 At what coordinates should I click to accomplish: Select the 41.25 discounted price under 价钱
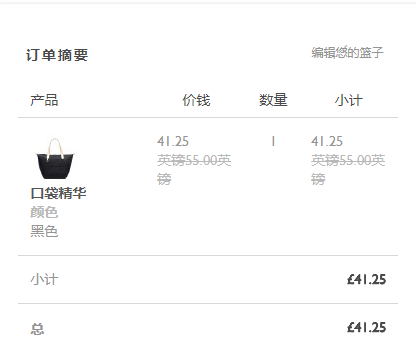coord(173,141)
